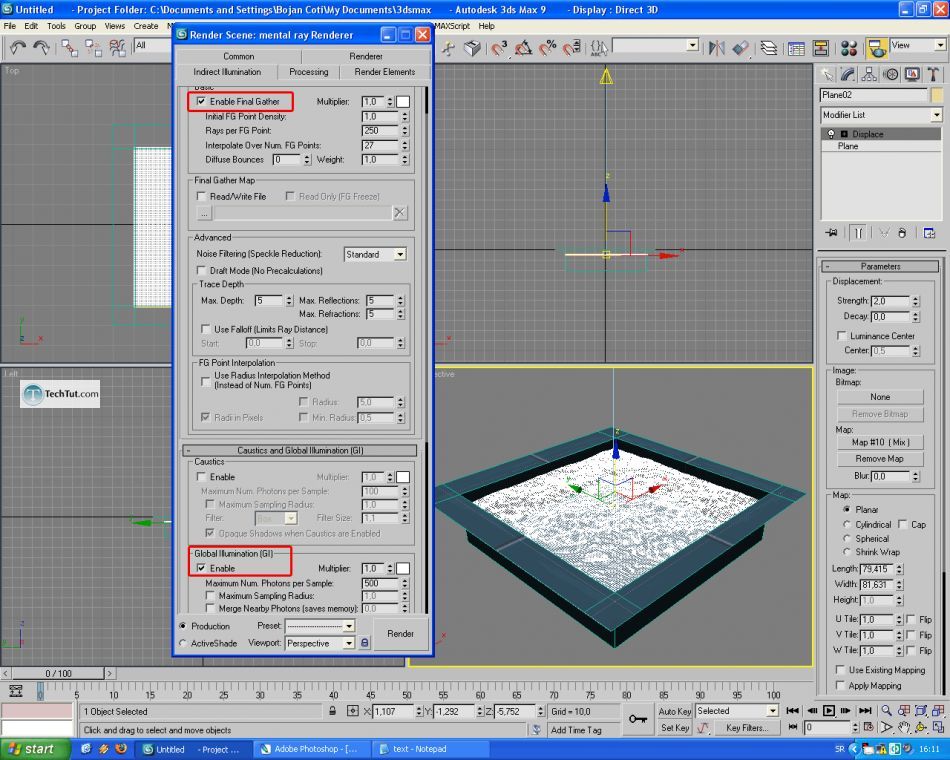Toggle the 3D Snaps magnet icon

click(499, 48)
